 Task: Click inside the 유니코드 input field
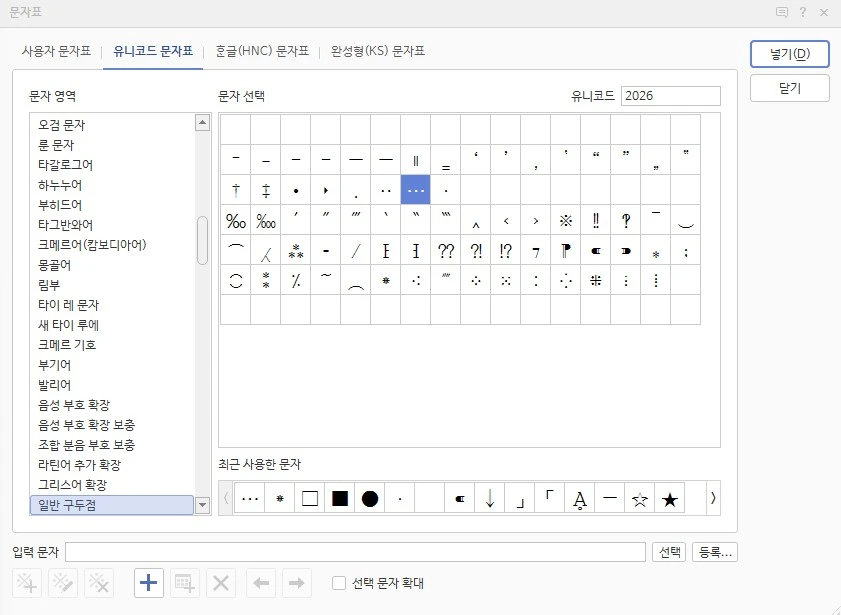tap(671, 95)
